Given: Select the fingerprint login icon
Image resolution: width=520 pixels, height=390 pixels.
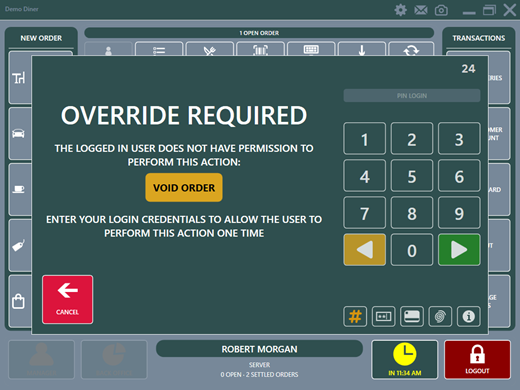Looking at the screenshot, I should pyautogui.click(x=440, y=316).
